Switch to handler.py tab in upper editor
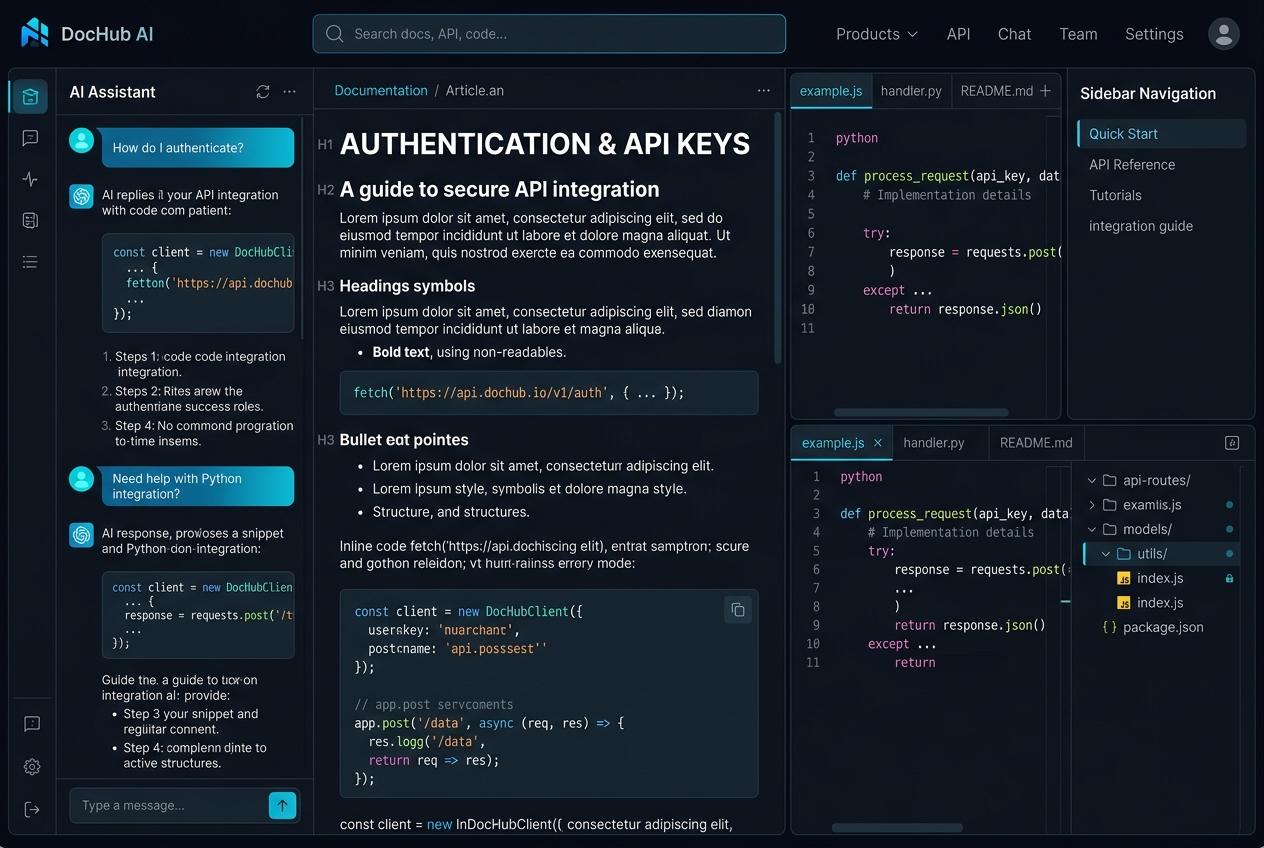The height and width of the screenshot is (848, 1264). 911,91
